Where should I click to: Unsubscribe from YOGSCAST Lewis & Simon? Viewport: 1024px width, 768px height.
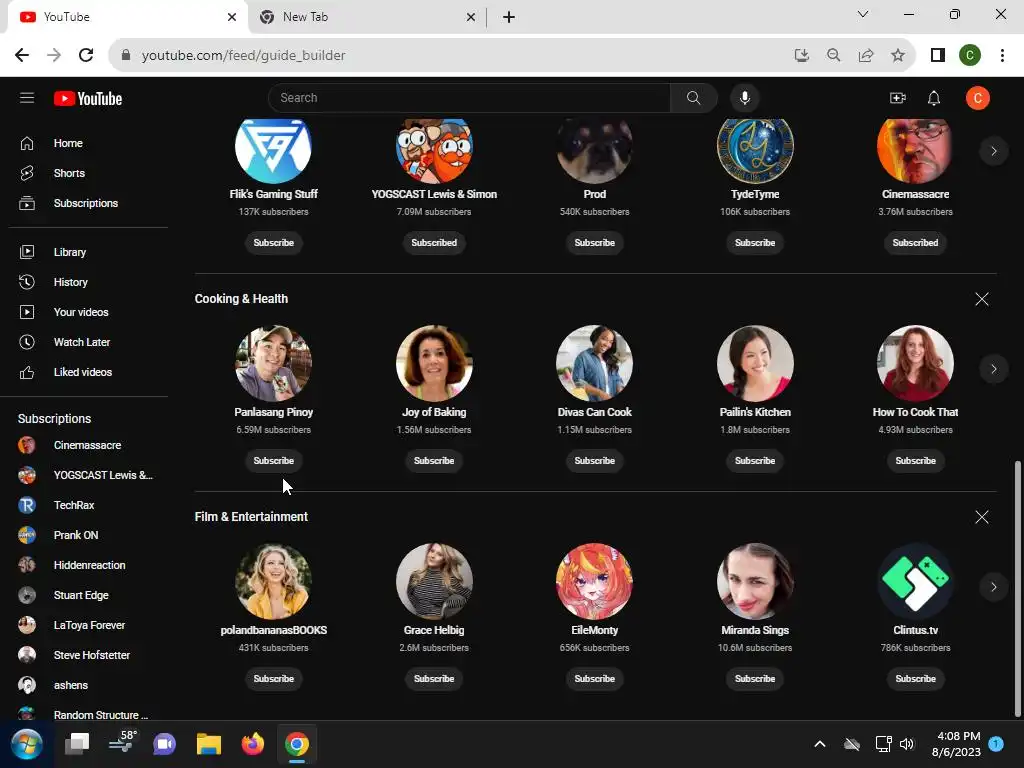click(x=434, y=243)
